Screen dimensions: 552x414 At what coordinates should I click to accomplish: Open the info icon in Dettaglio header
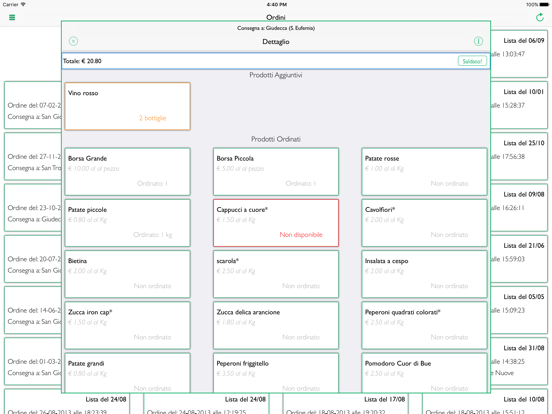[x=478, y=41]
